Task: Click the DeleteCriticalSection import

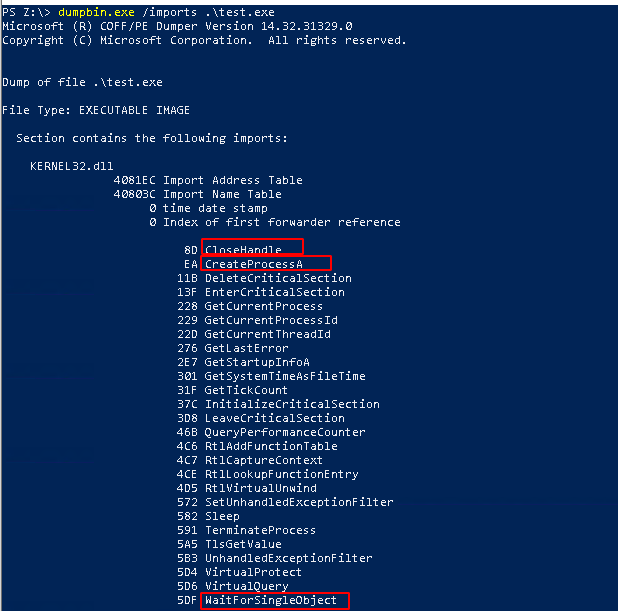Action: pos(278,278)
